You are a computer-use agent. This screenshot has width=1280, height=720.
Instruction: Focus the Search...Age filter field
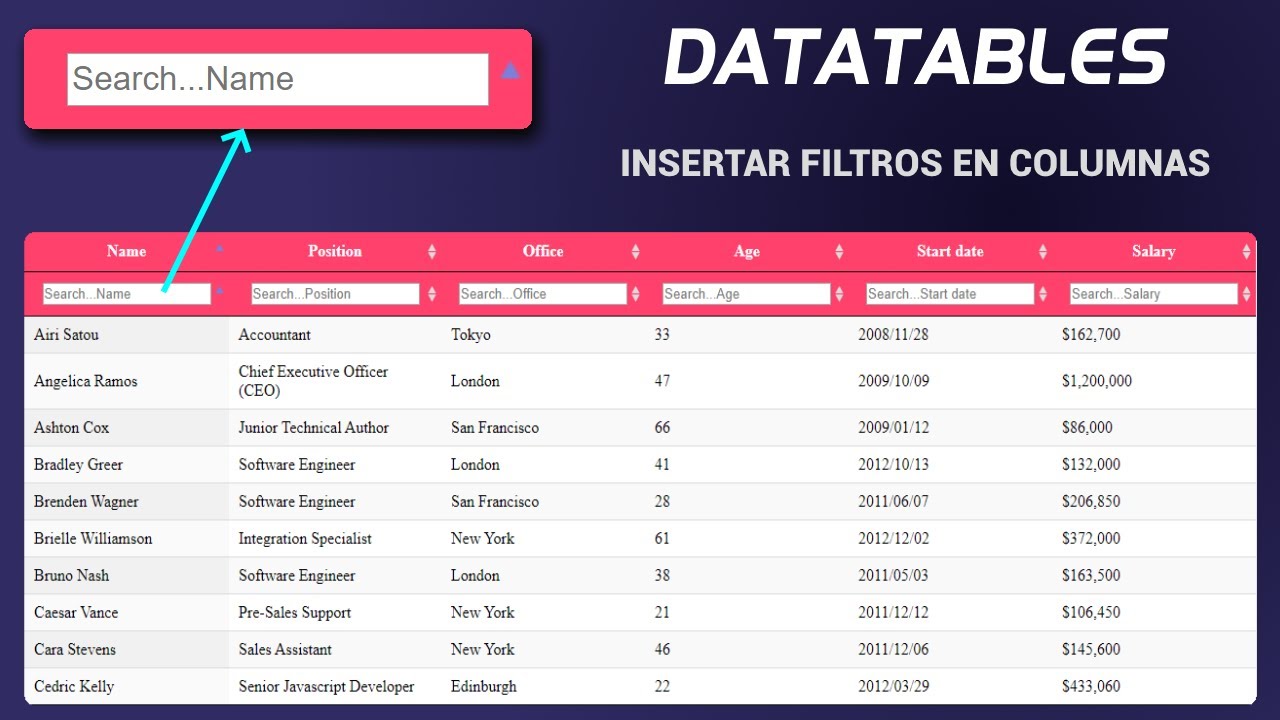[x=747, y=294]
